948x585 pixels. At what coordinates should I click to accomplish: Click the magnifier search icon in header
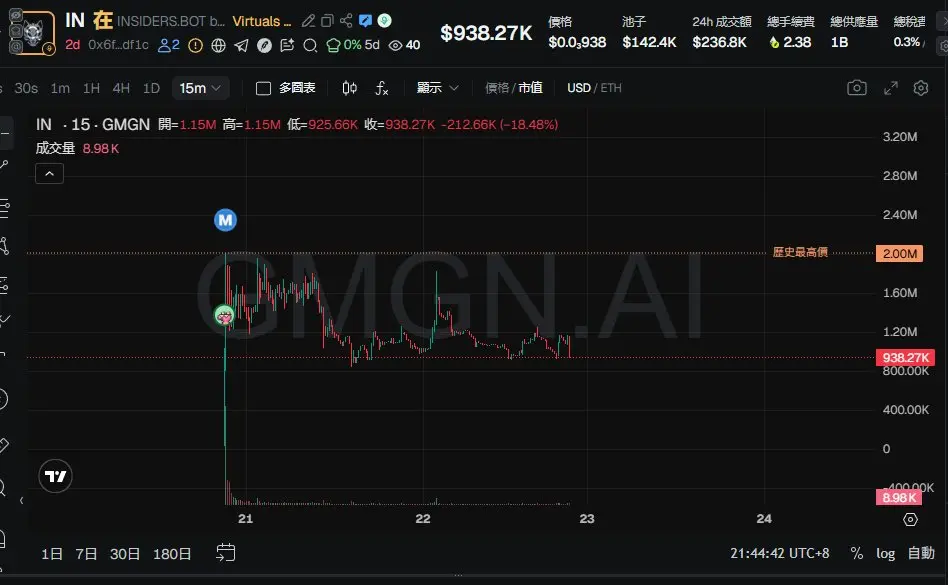[310, 45]
